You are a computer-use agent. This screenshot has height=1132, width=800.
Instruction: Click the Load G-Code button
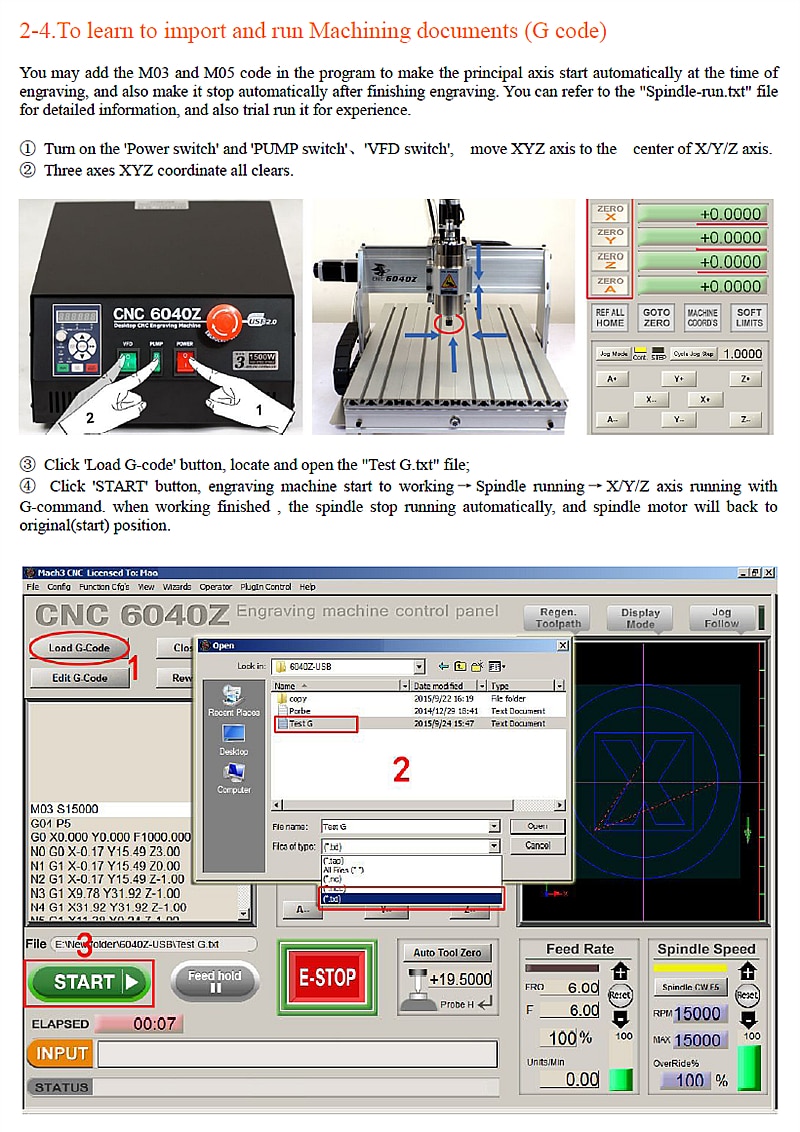(x=79, y=648)
